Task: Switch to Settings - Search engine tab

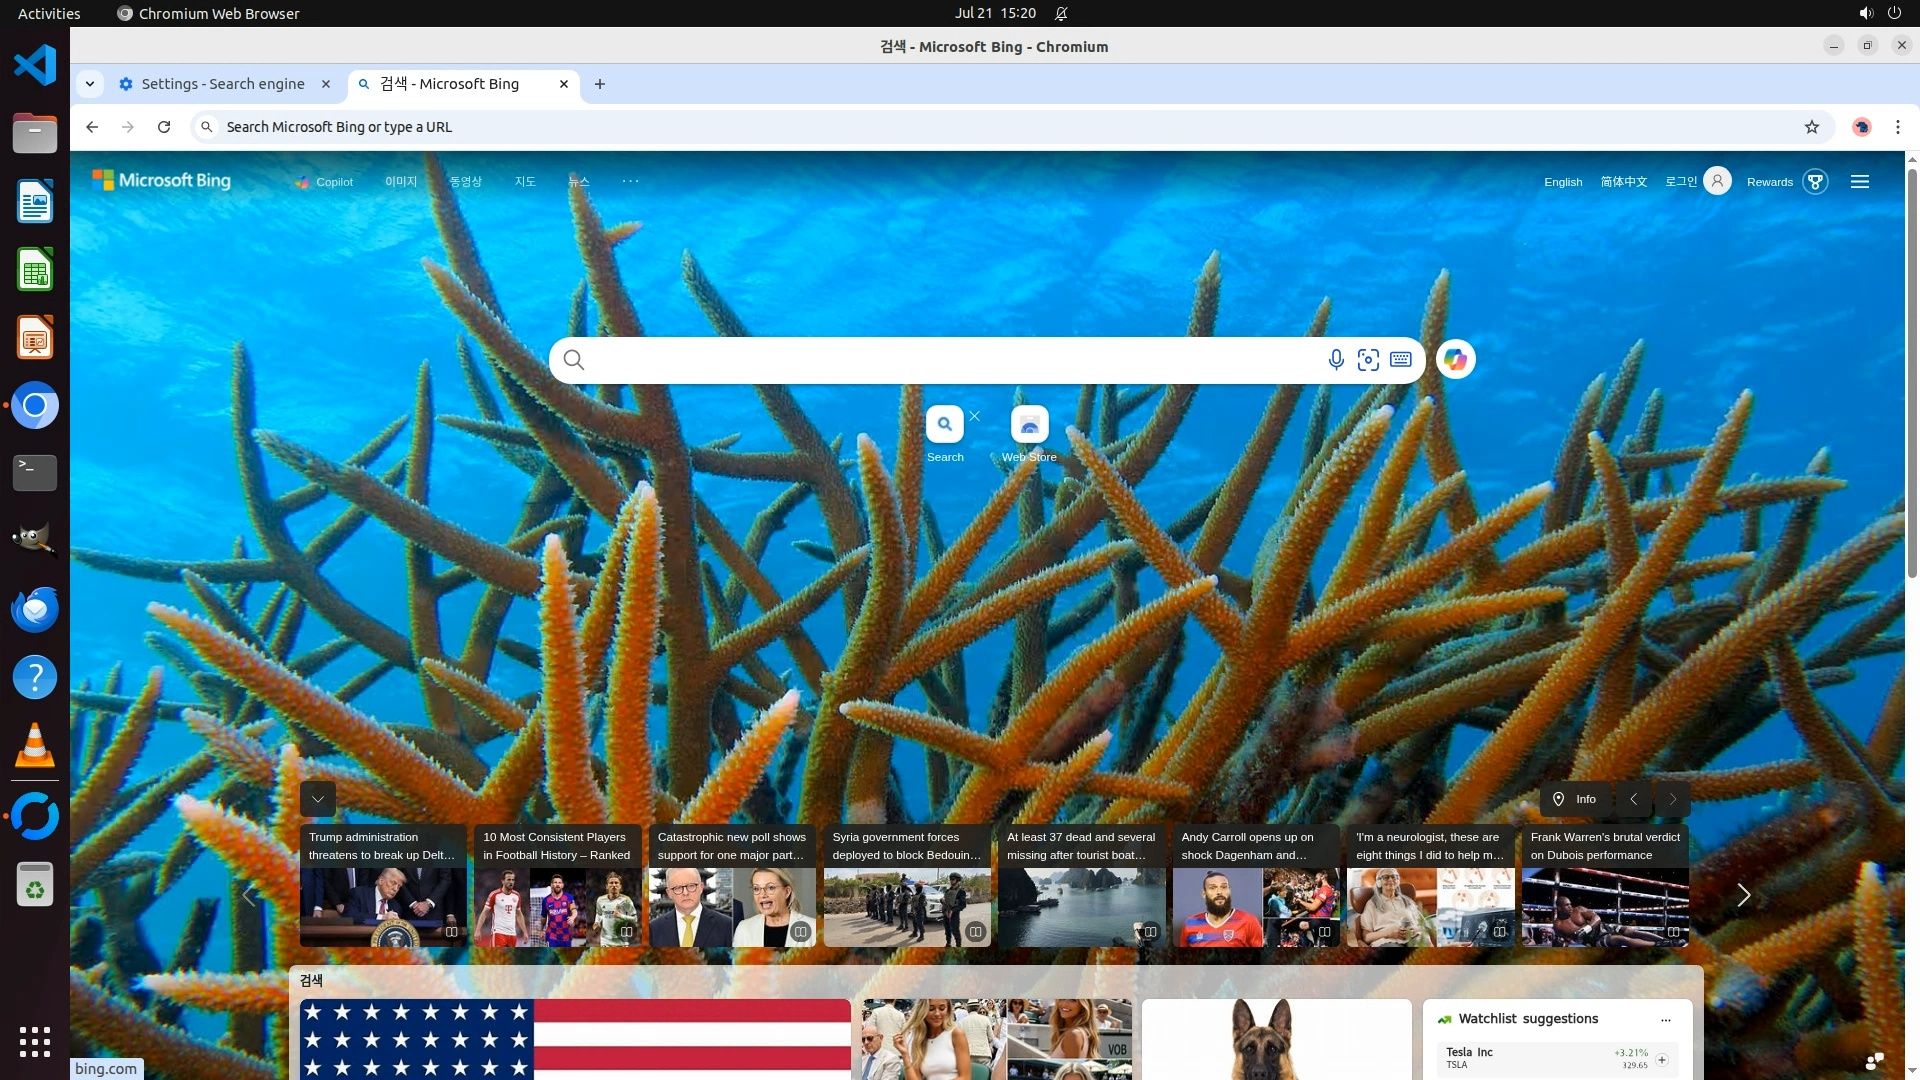Action: [x=222, y=84]
